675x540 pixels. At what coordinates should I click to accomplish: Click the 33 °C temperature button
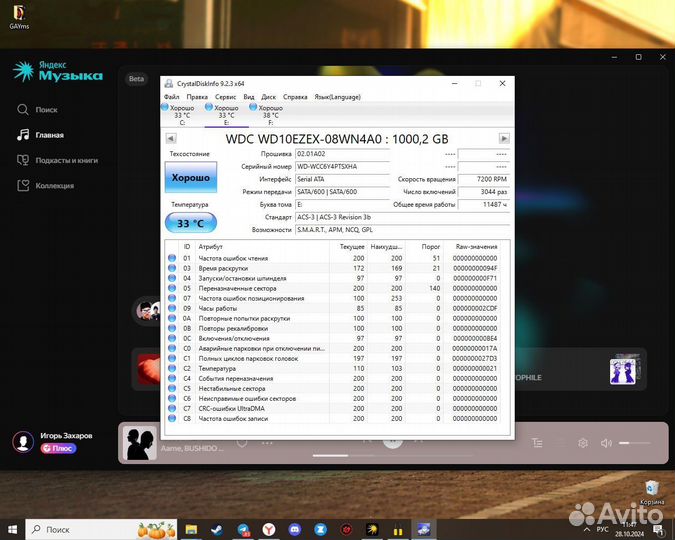coord(190,223)
